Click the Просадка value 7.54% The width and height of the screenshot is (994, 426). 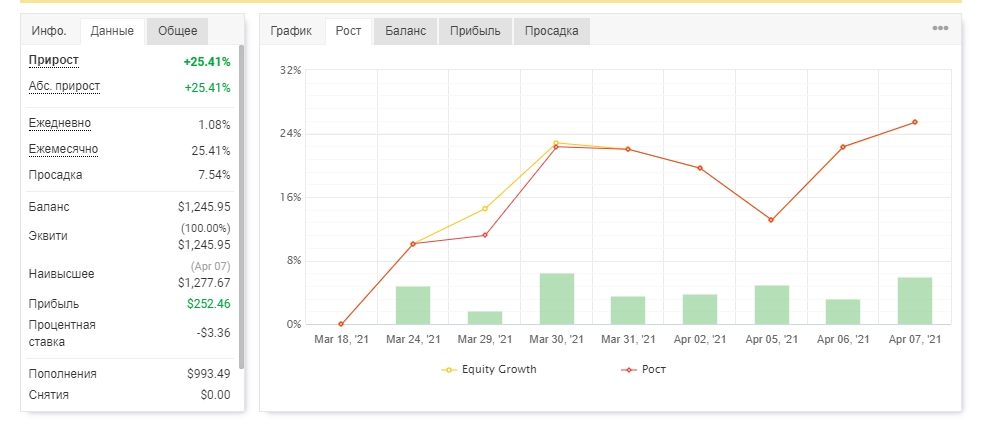pos(214,175)
